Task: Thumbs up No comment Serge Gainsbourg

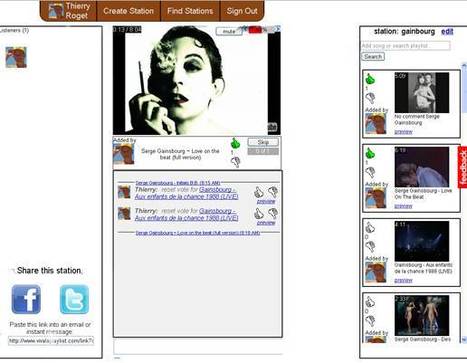Action: pyautogui.click(x=370, y=79)
